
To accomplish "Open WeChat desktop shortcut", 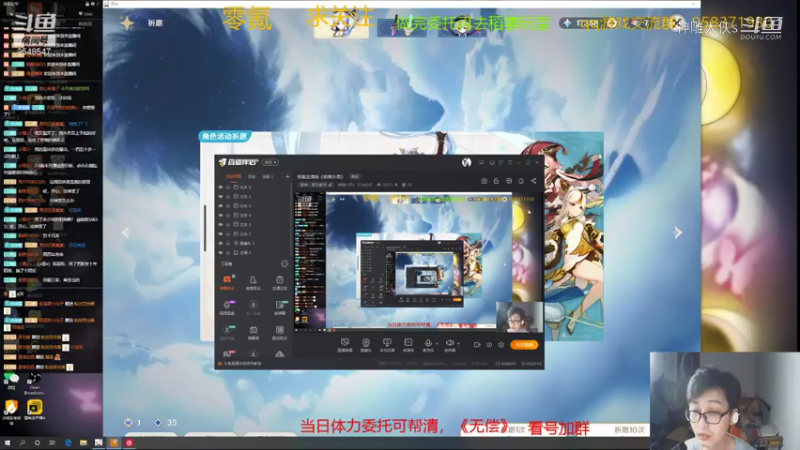I will (11, 381).
